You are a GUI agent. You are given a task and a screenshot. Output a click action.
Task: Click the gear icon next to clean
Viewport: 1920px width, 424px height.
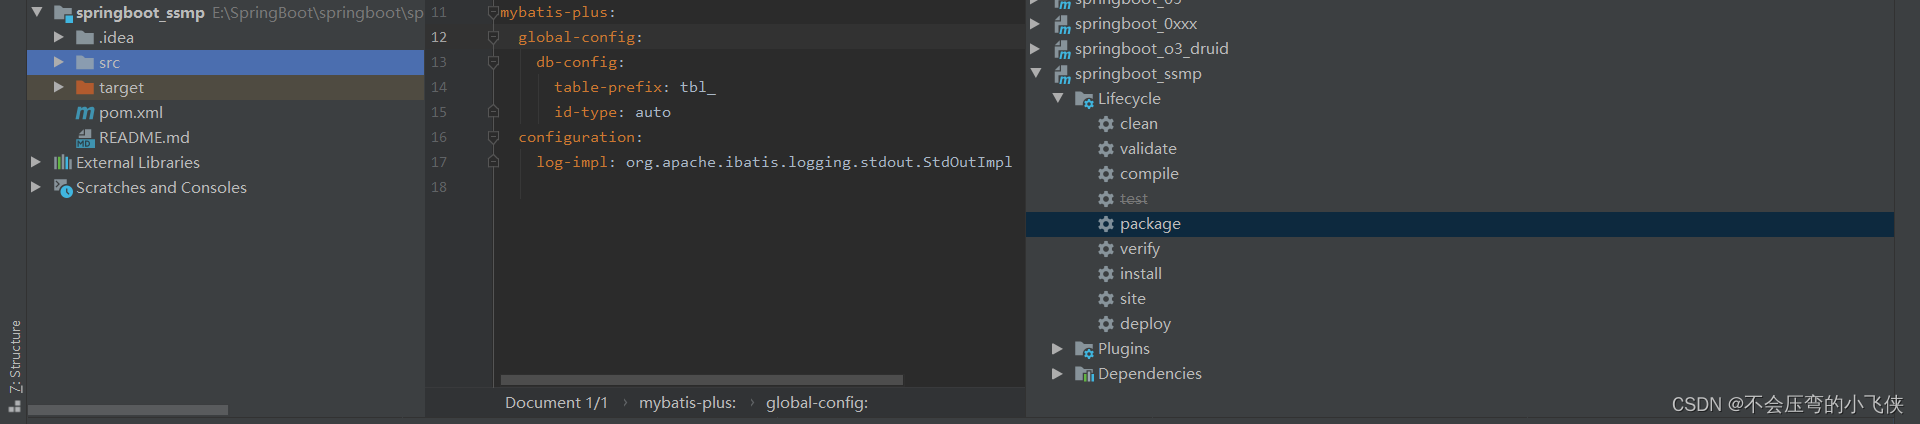(1105, 124)
